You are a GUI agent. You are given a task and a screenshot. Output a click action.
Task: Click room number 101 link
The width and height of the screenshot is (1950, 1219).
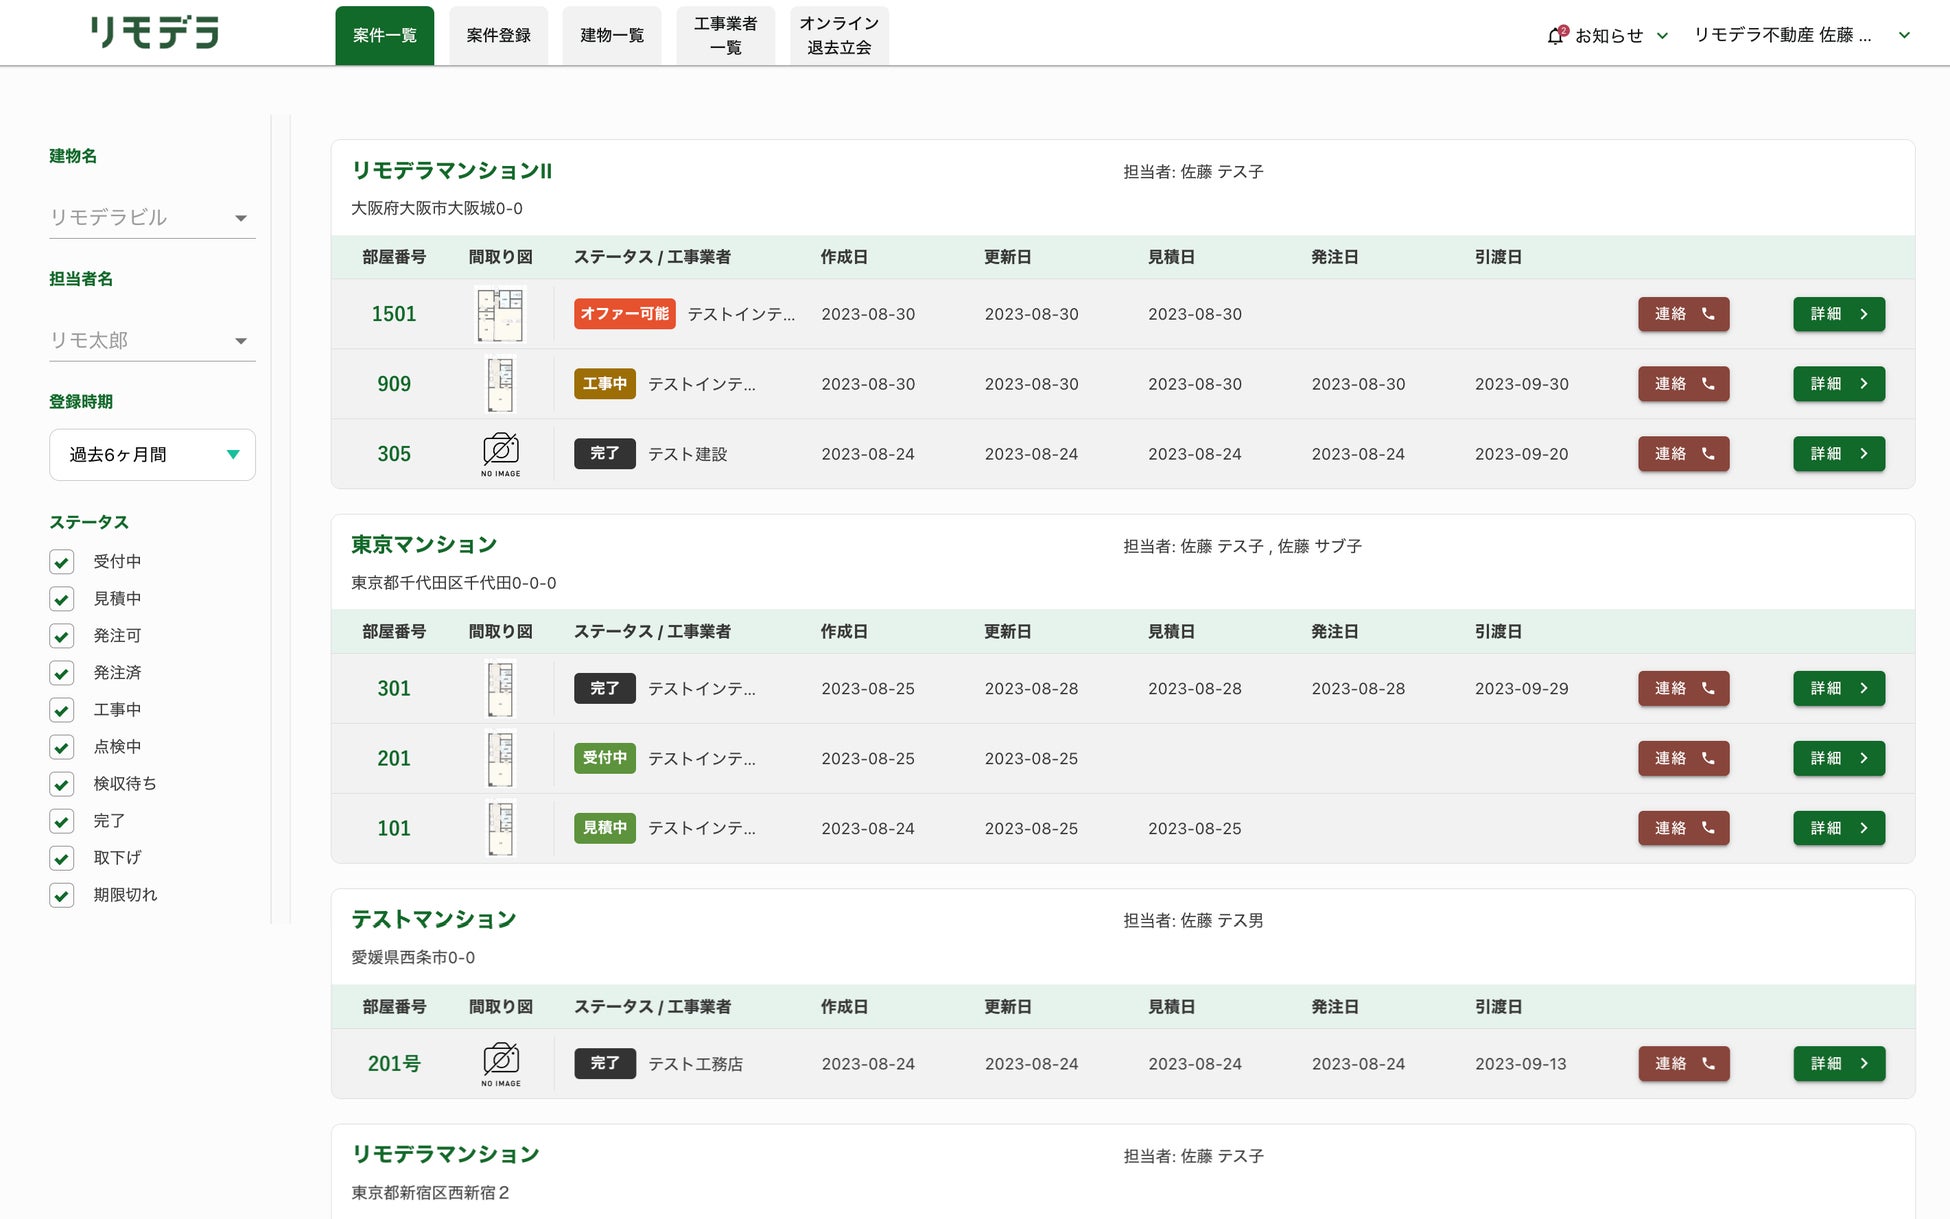tap(394, 828)
